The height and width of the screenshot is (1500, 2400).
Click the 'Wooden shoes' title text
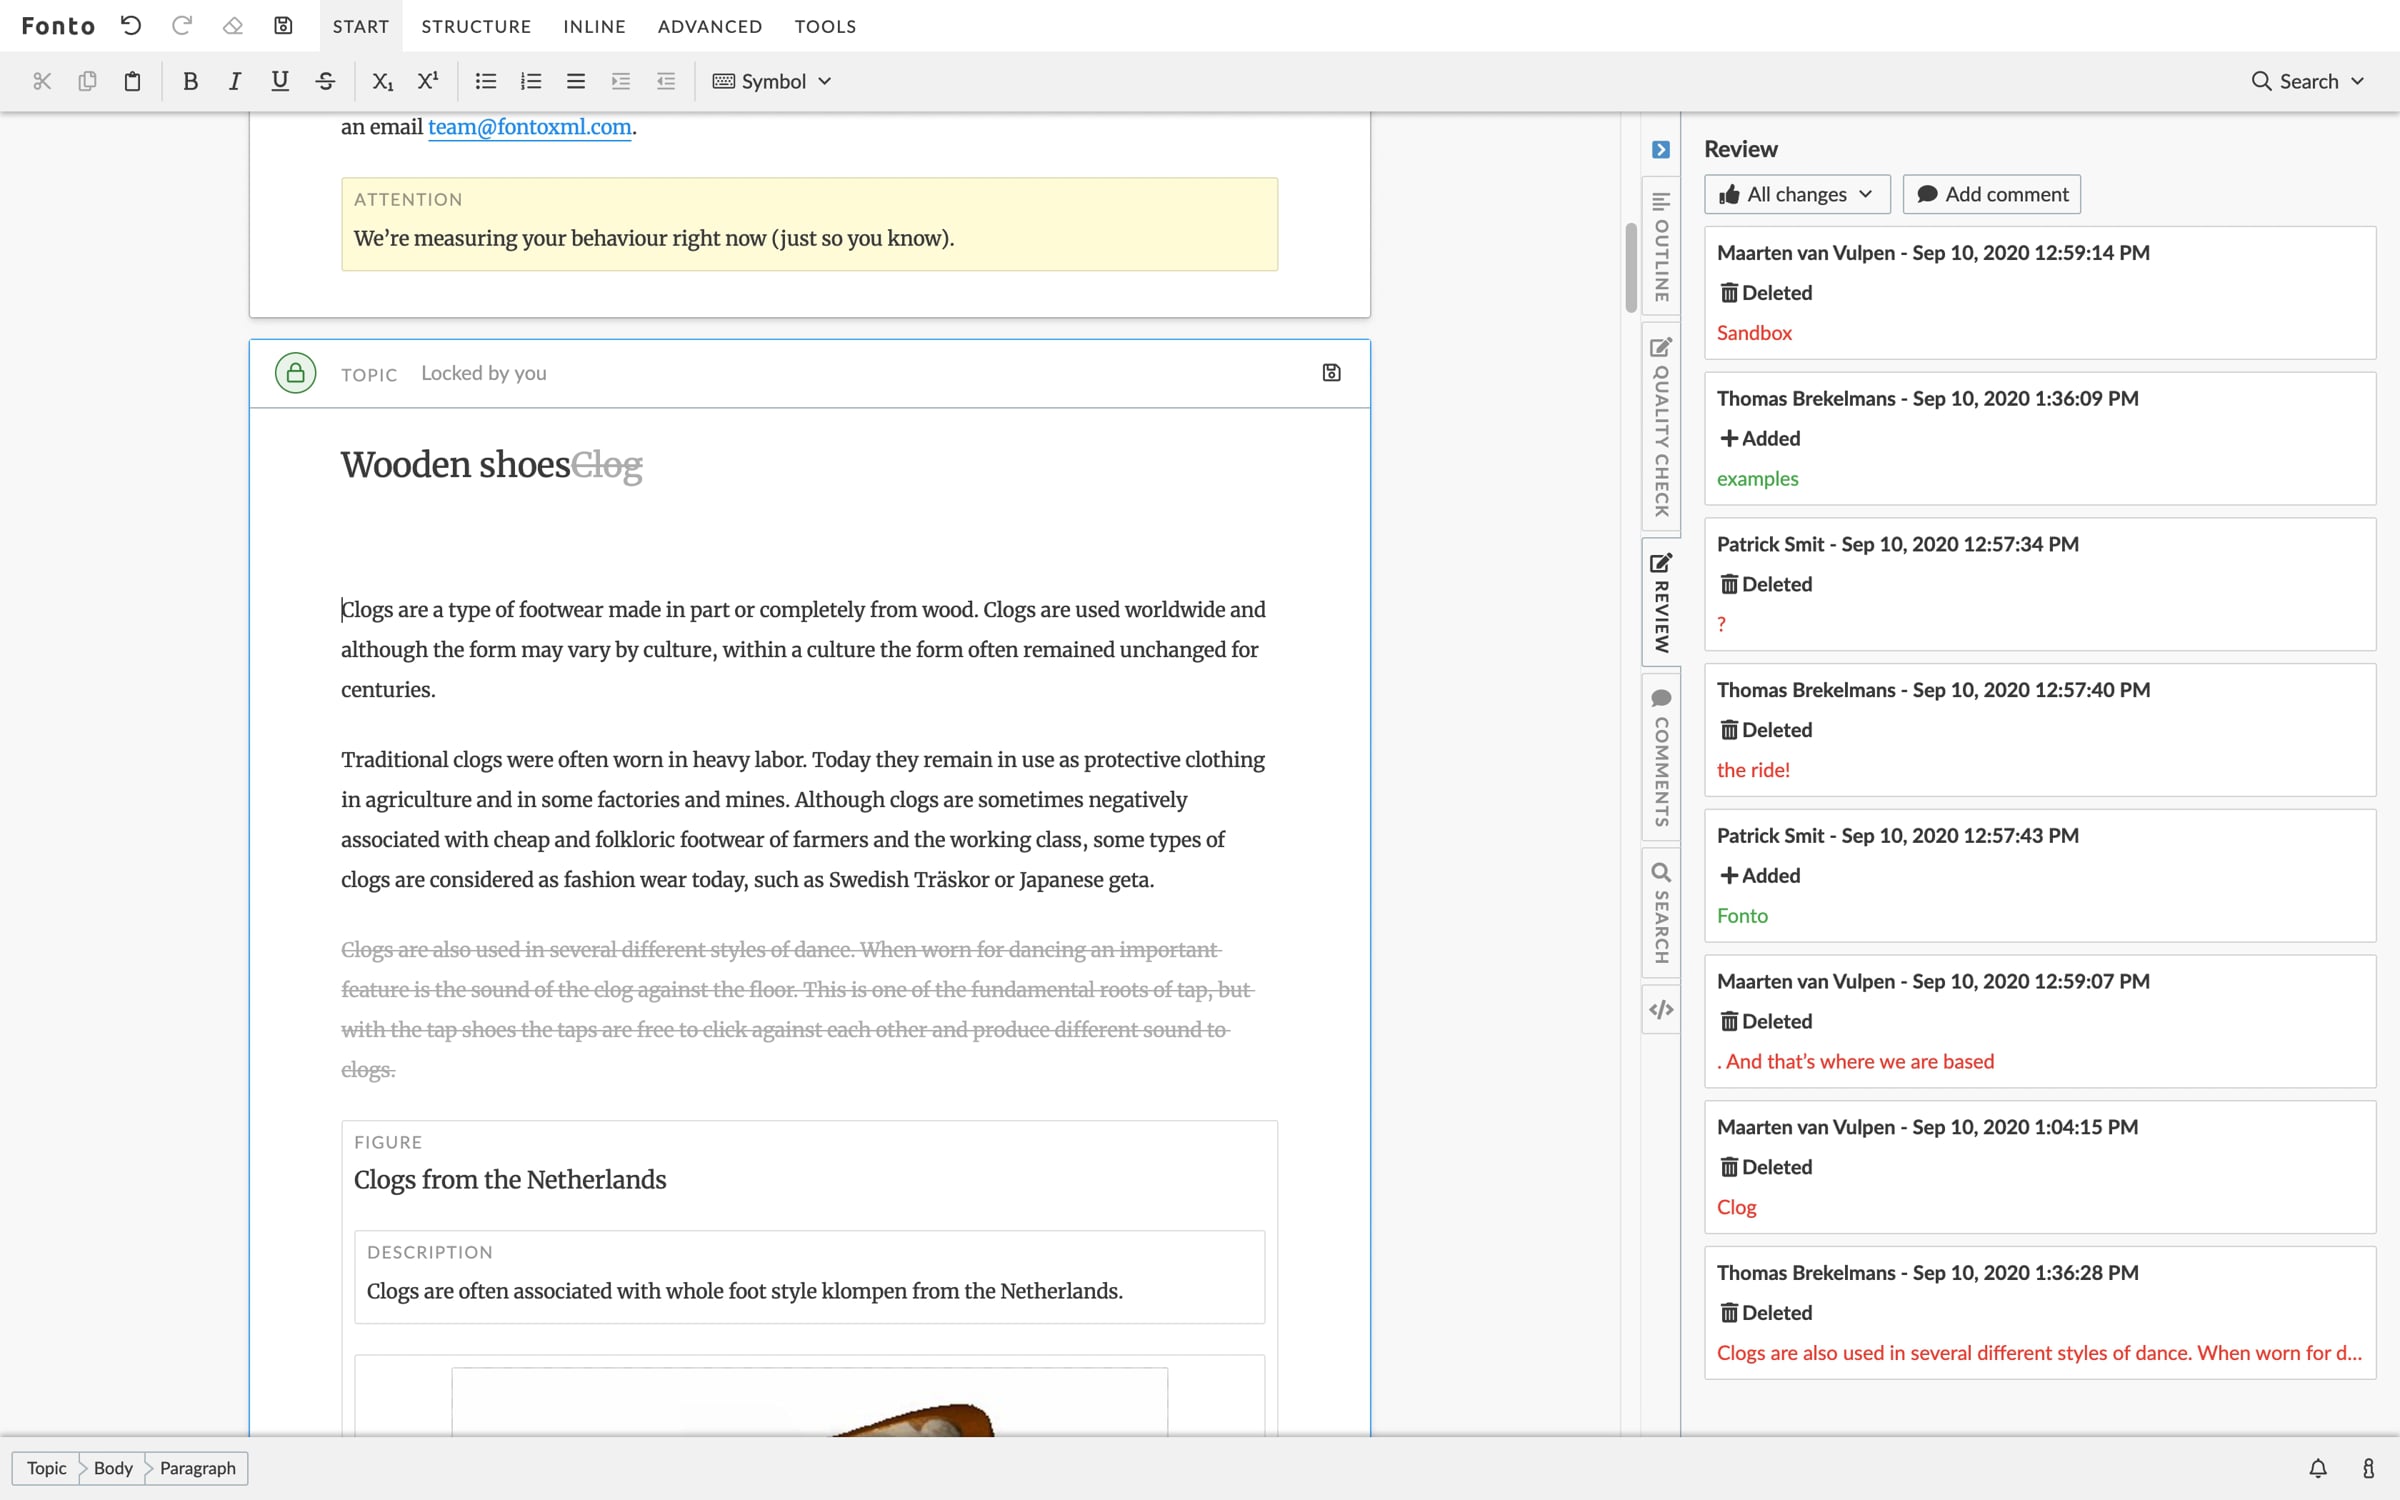[455, 465]
